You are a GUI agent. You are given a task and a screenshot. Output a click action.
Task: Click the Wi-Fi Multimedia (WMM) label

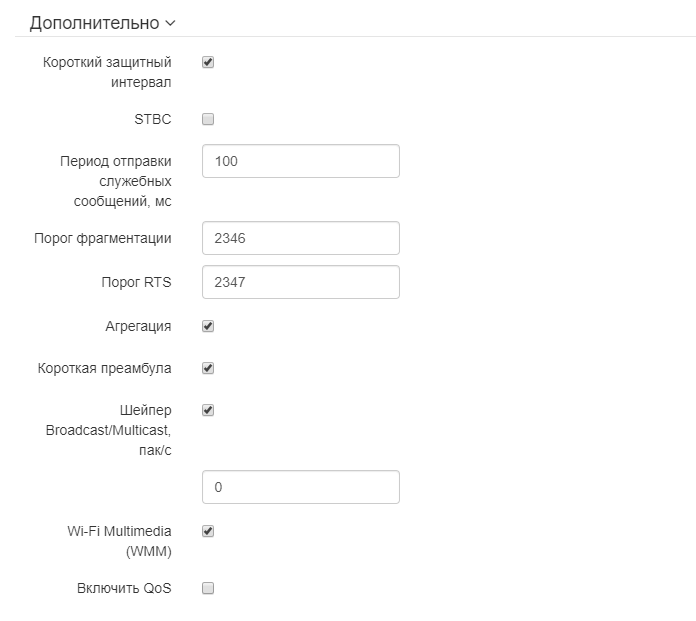[119, 541]
